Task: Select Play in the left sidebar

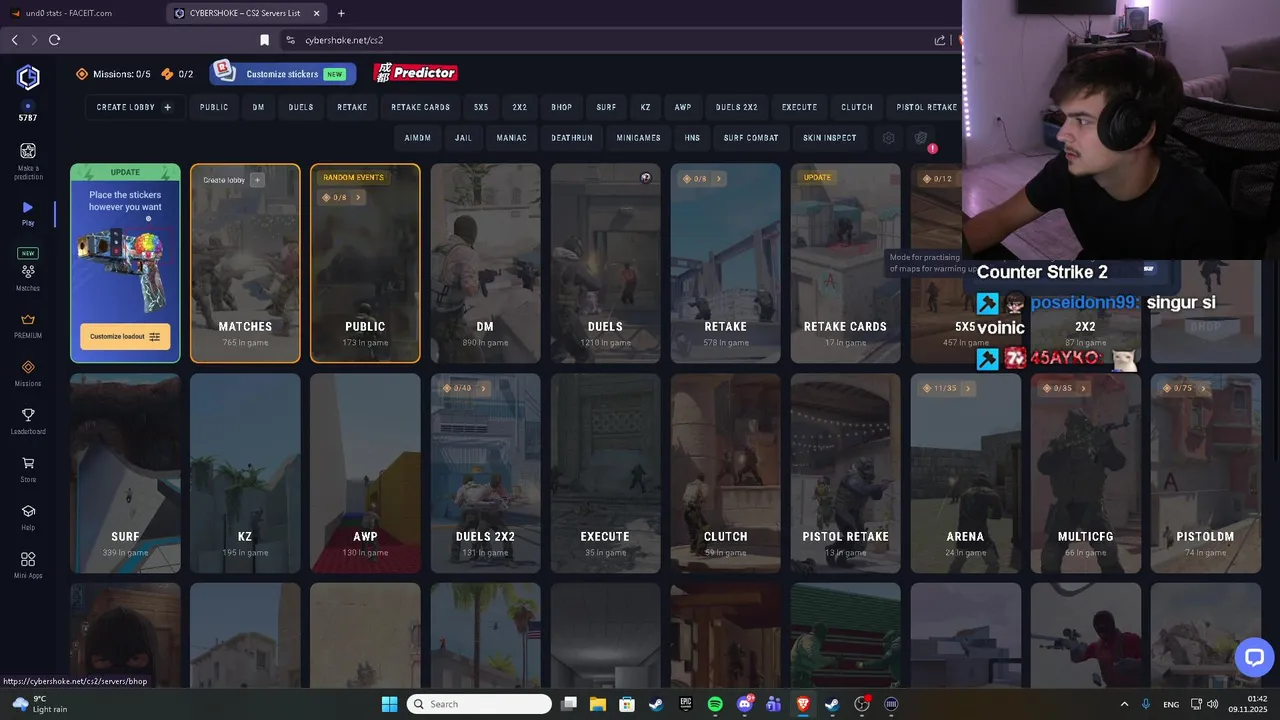Action: [28, 213]
